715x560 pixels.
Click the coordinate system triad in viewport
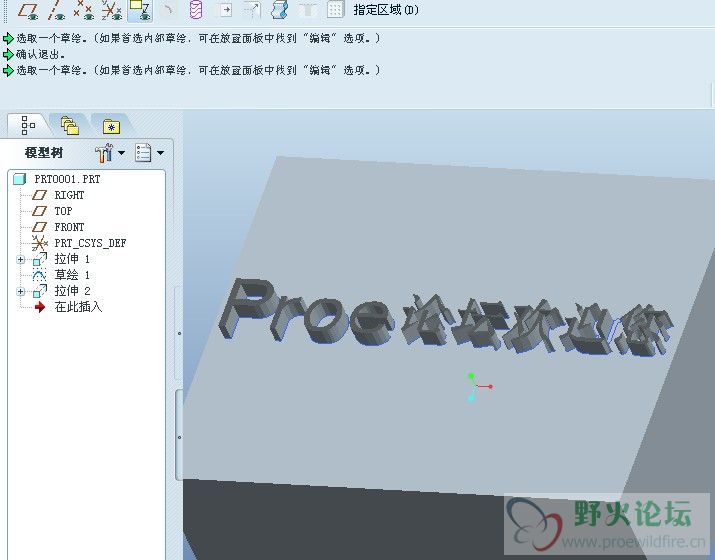point(479,387)
